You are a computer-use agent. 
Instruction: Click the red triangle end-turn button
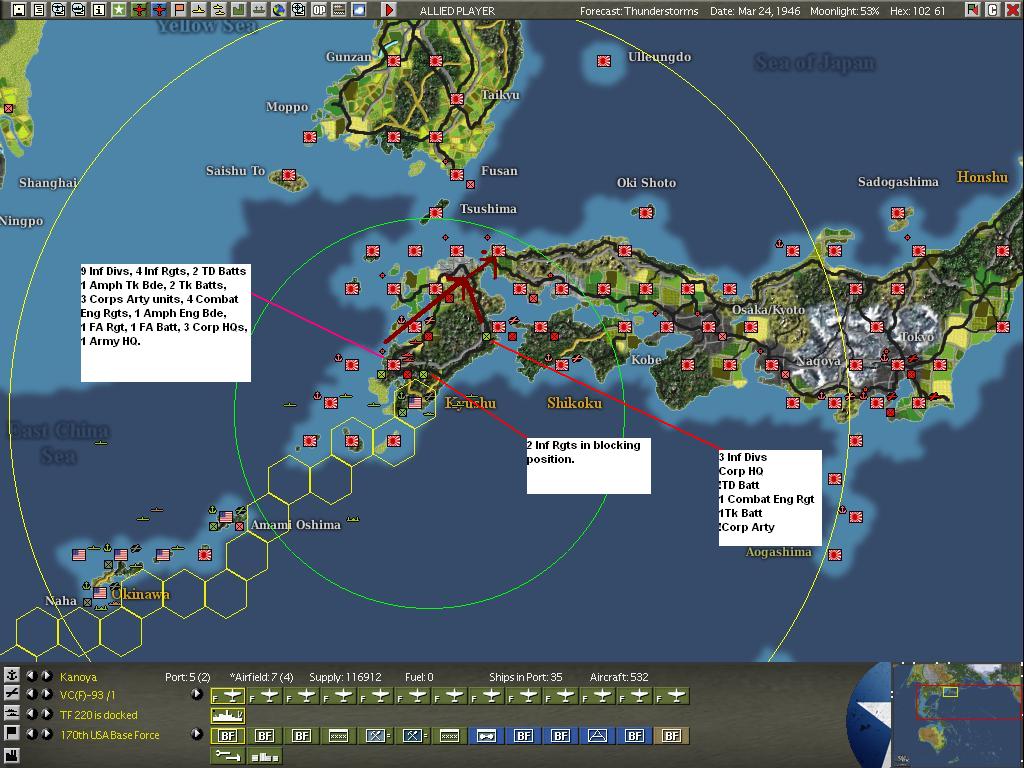389,10
